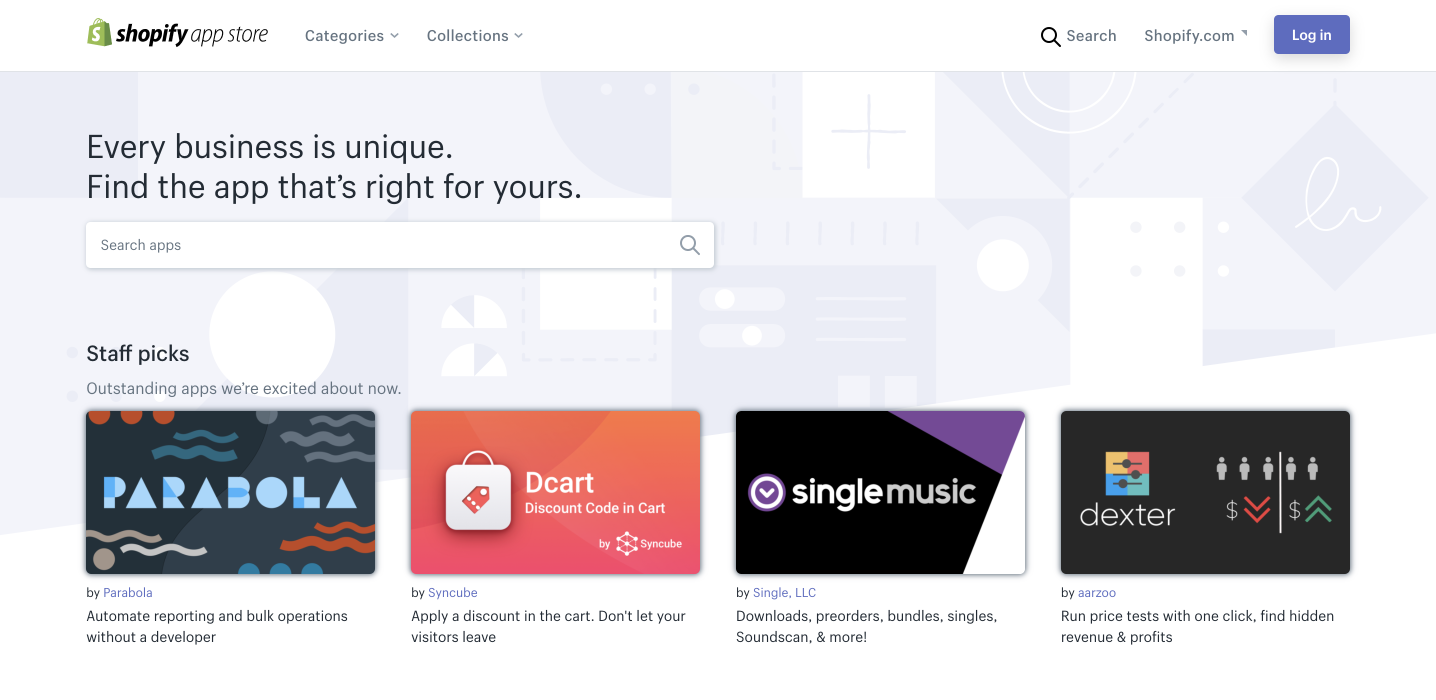This screenshot has width=1436, height=700.
Task: Open the Parabola developer link
Action: tap(128, 593)
